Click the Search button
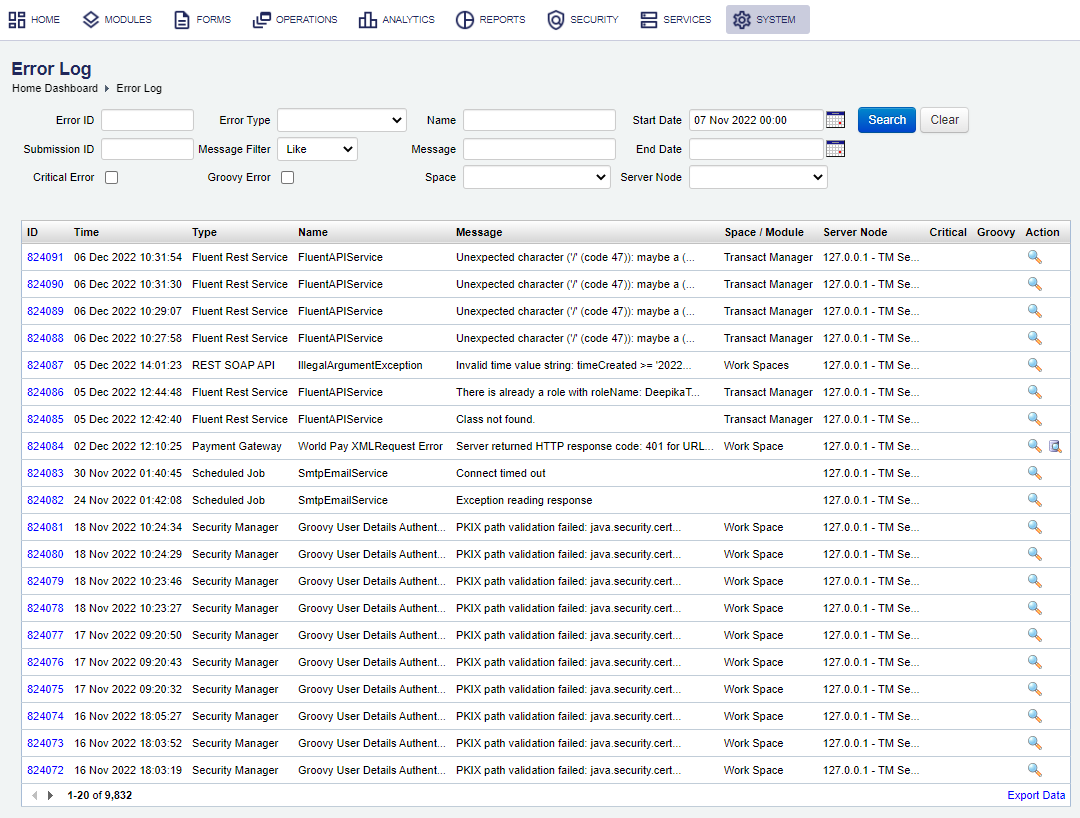 click(886, 120)
